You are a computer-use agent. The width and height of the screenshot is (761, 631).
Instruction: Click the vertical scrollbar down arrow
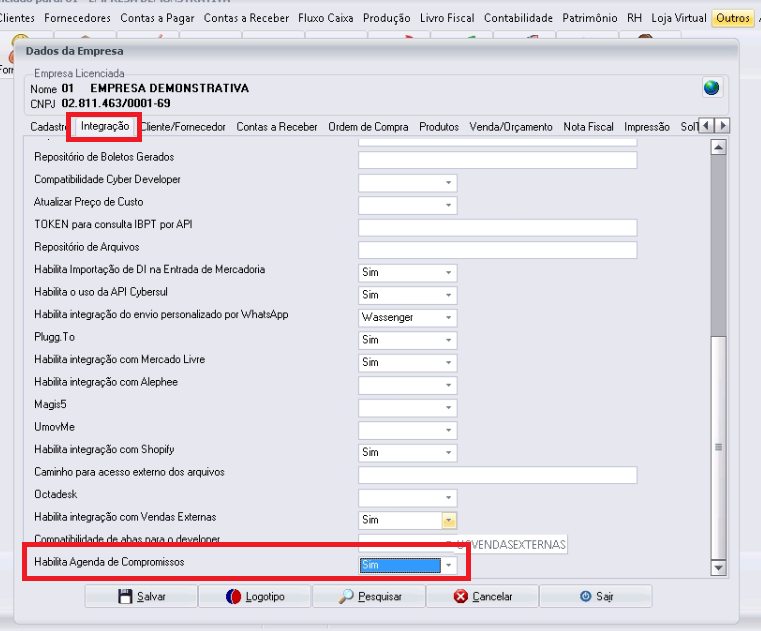(718, 567)
